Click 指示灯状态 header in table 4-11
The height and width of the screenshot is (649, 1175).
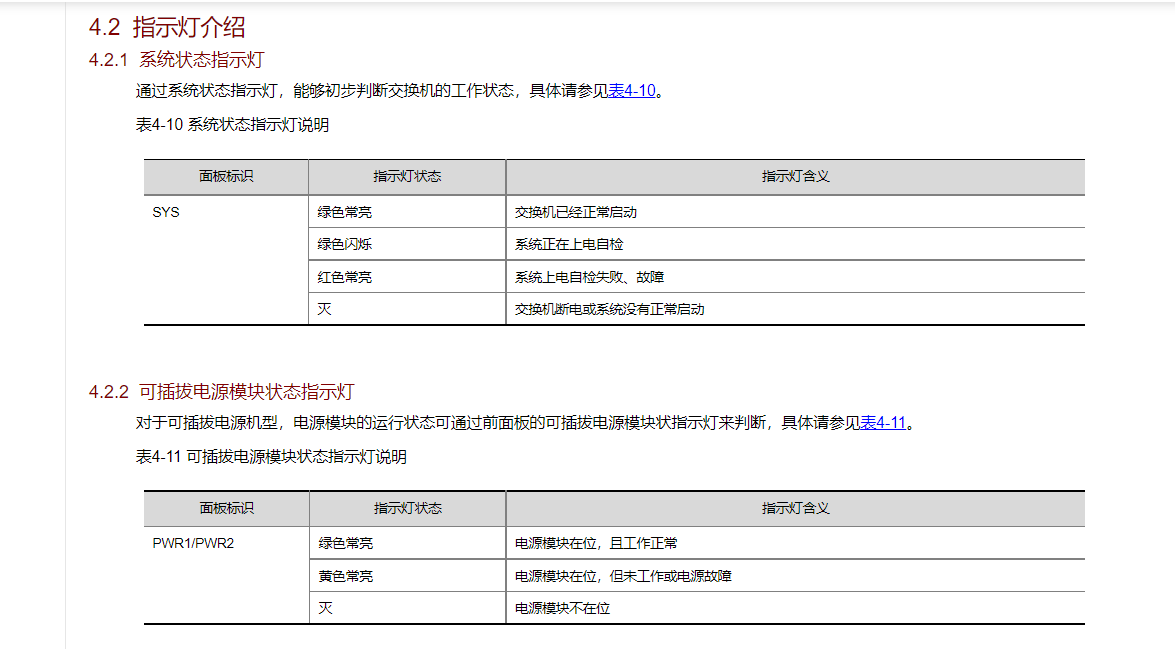408,509
